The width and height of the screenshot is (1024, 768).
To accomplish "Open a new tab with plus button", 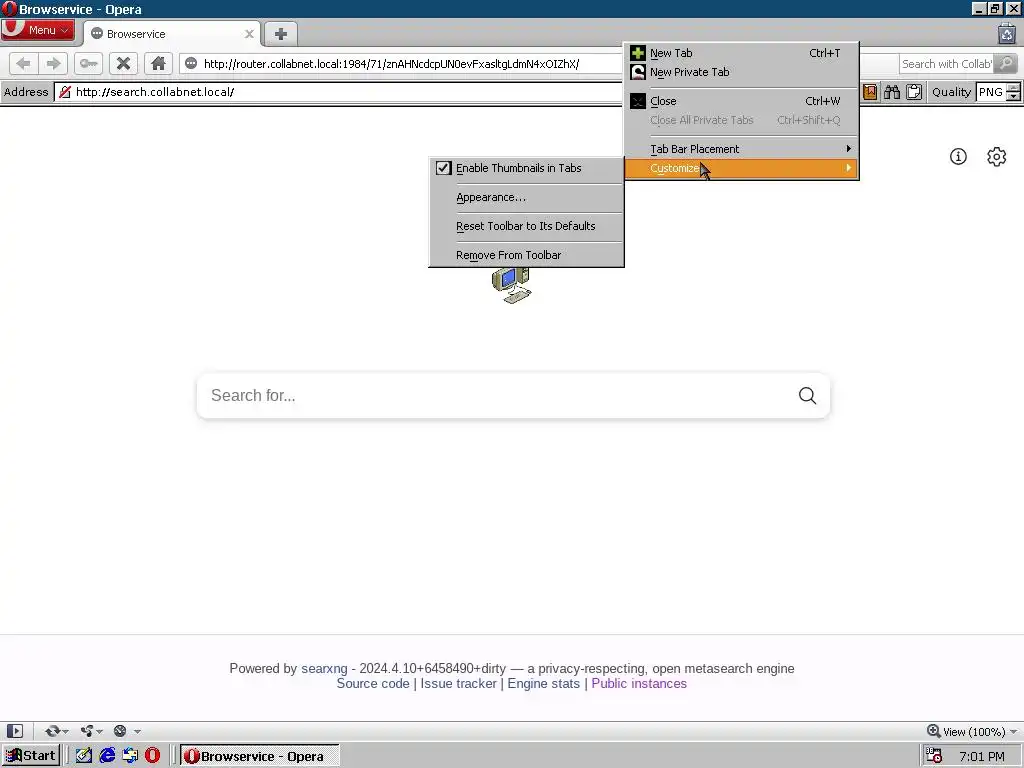I will coord(281,34).
